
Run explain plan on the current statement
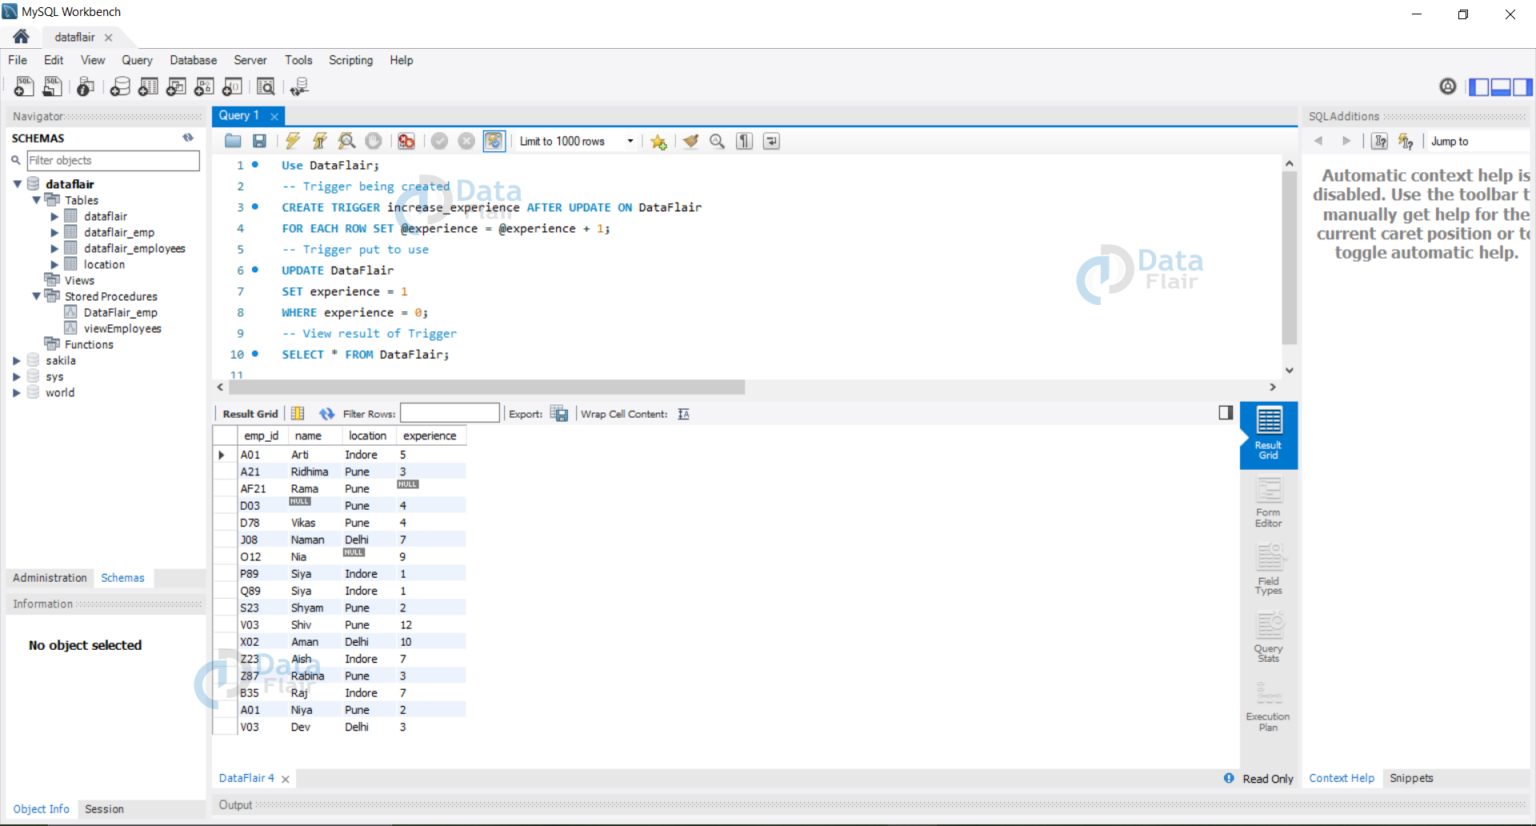coord(346,141)
